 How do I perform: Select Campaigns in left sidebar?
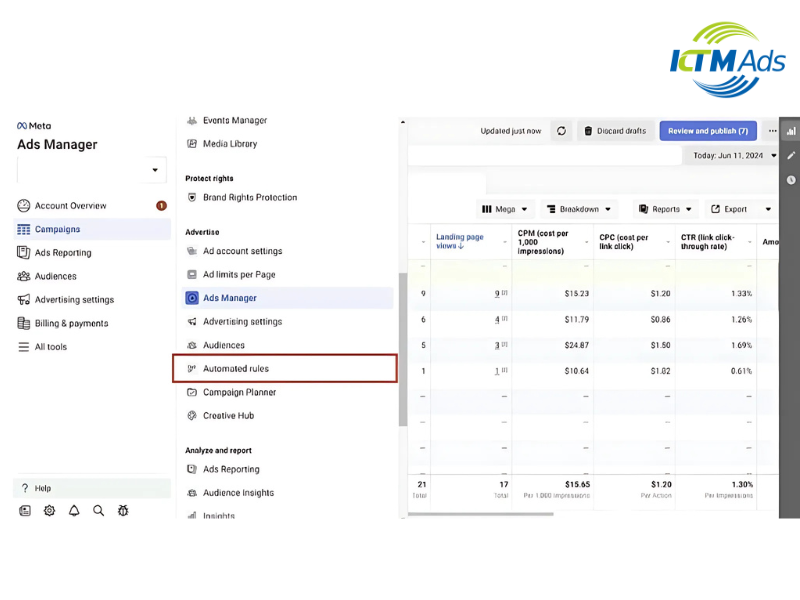pyautogui.click(x=92, y=229)
